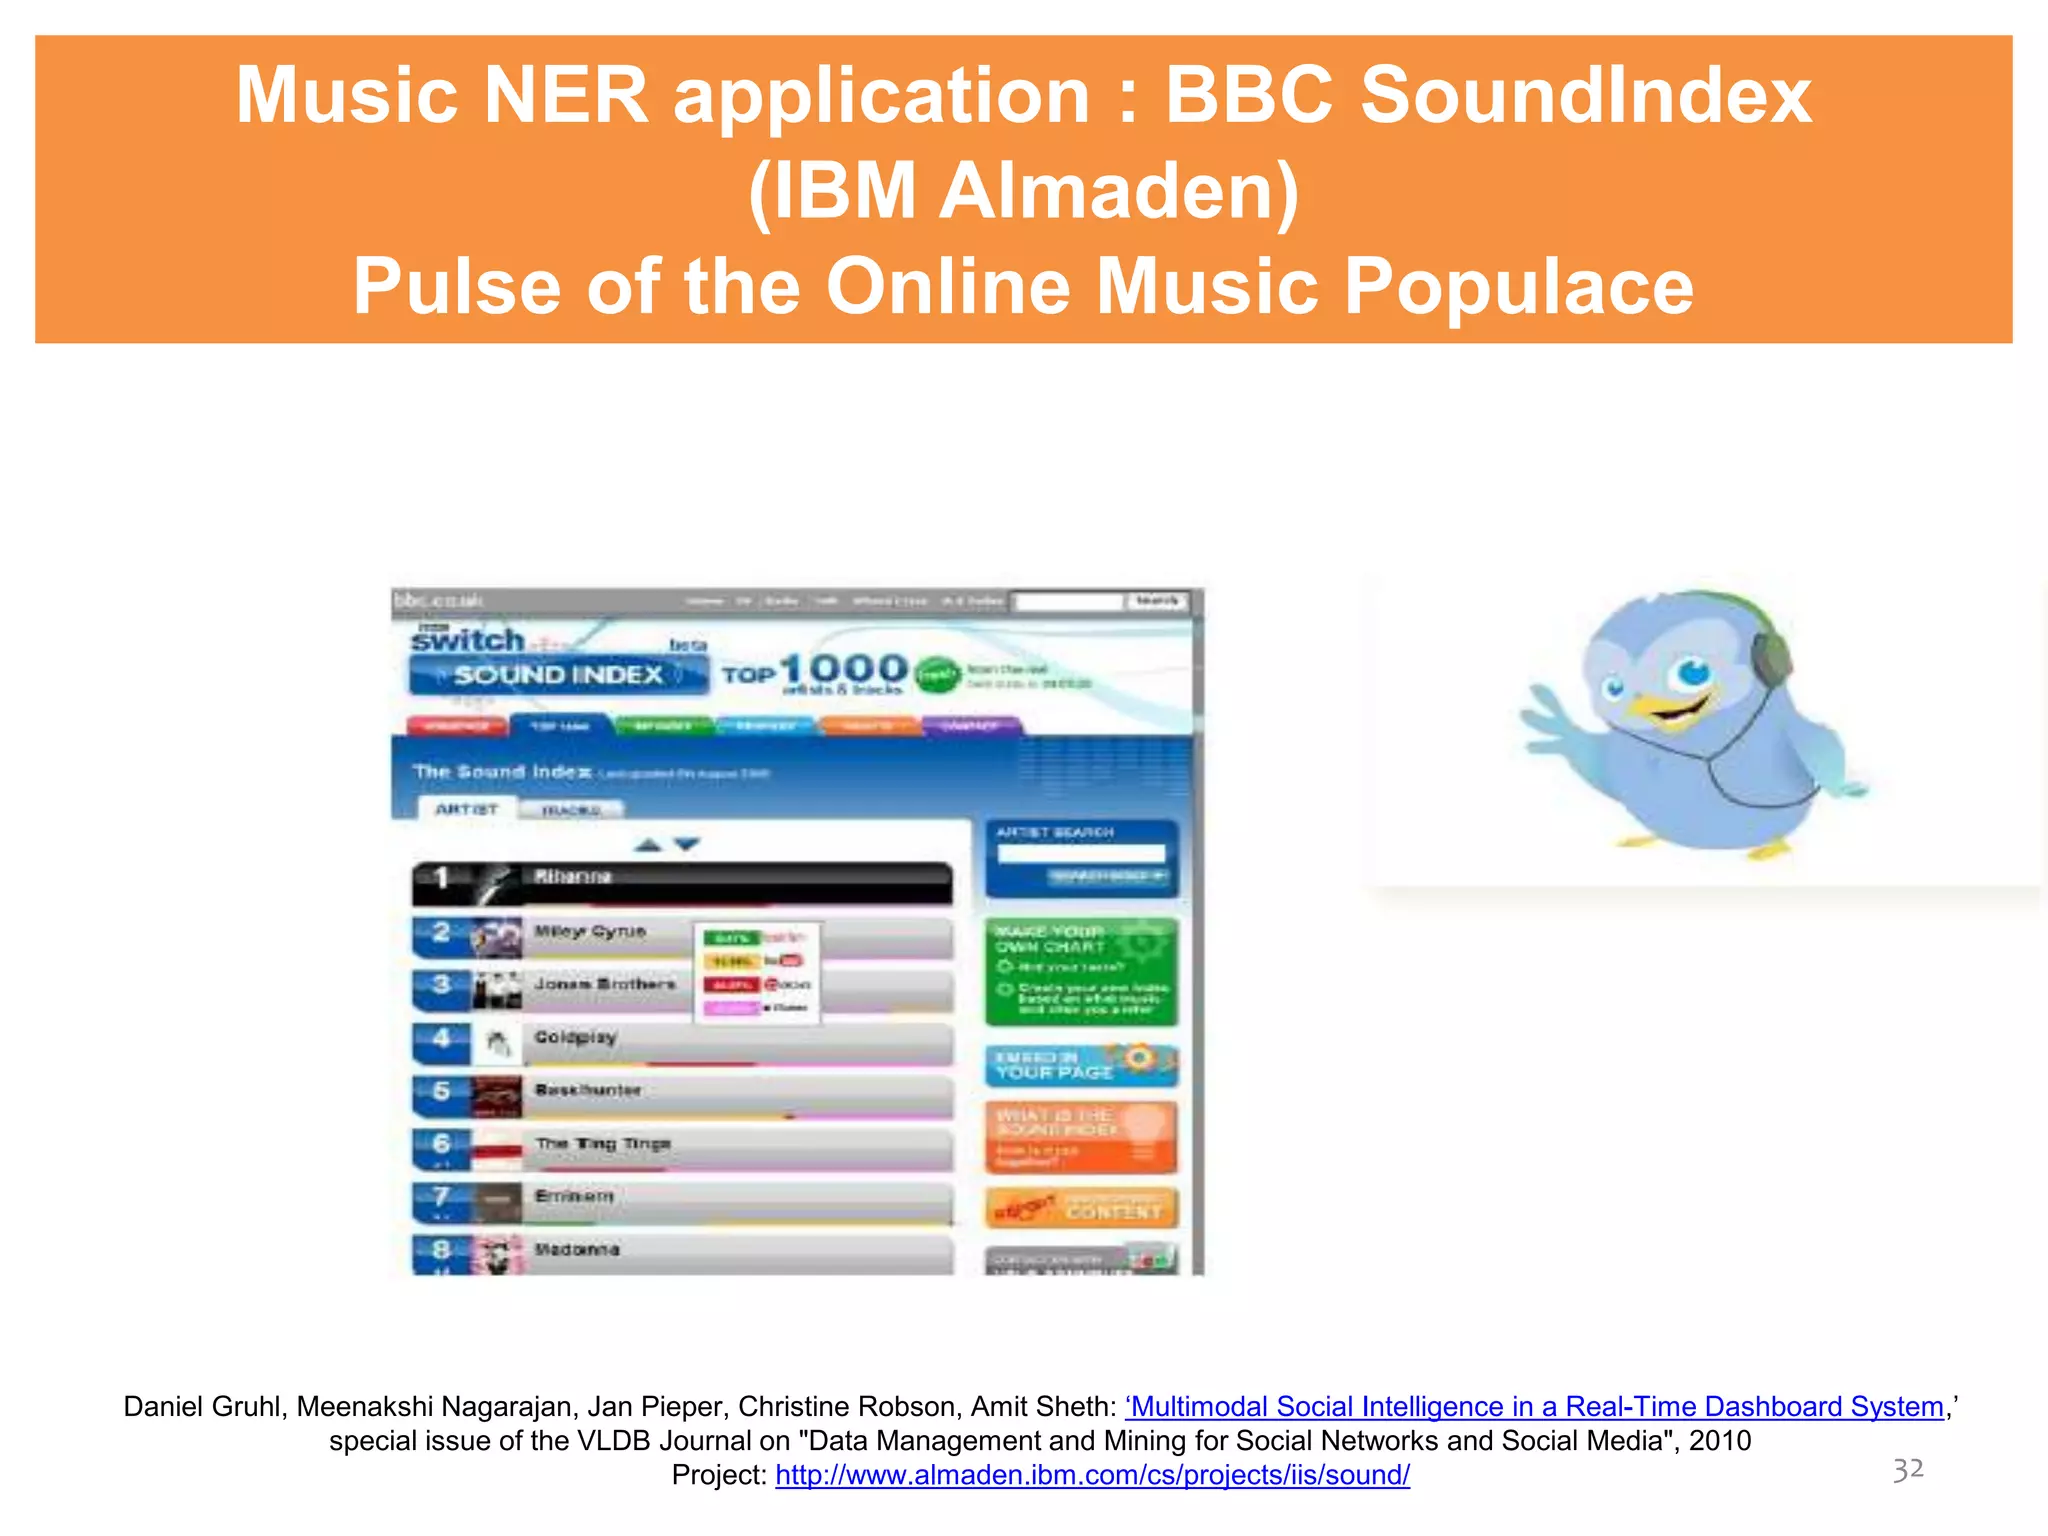Open the Embed In Your Page banner
2048x1536 pixels.
tap(1081, 1065)
